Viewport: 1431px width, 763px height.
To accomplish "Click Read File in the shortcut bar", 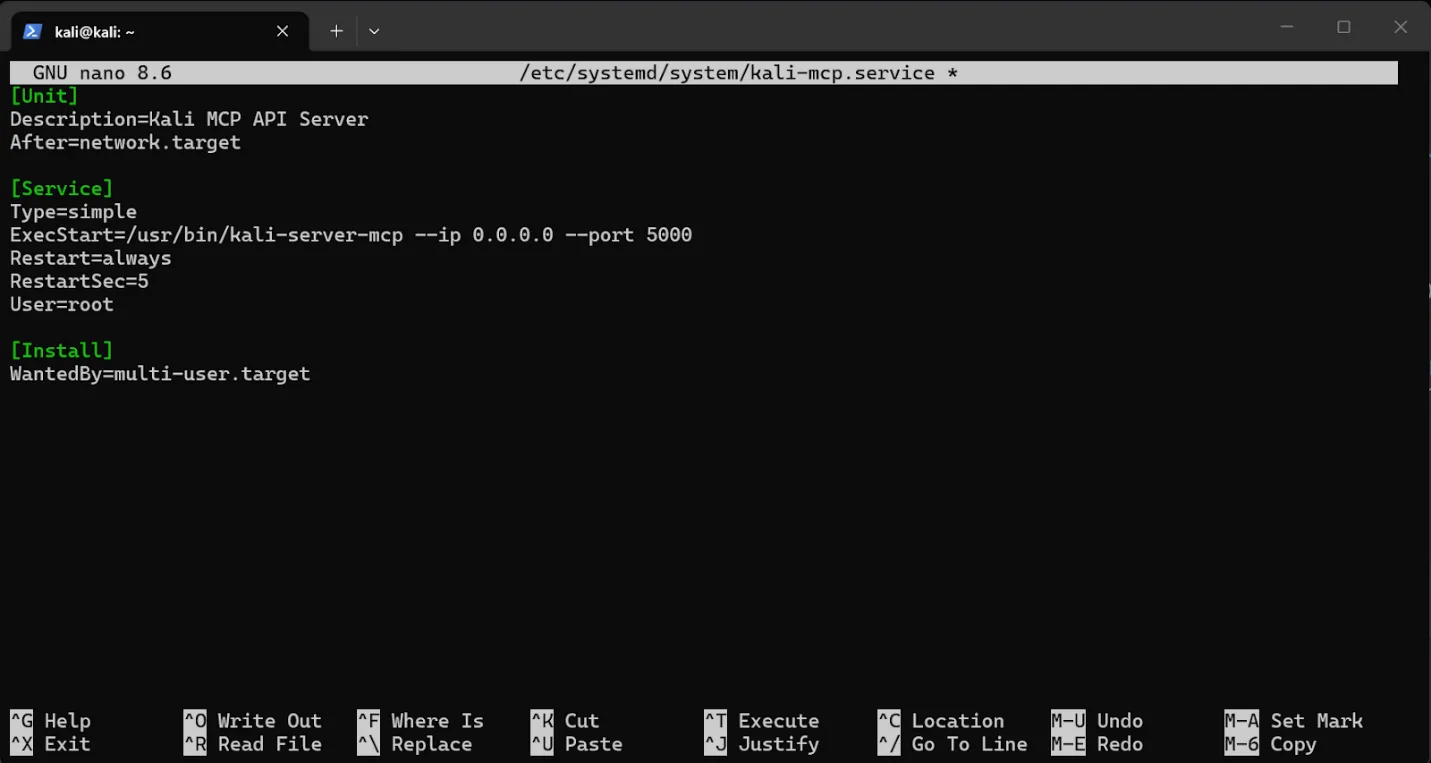I will coord(268,744).
